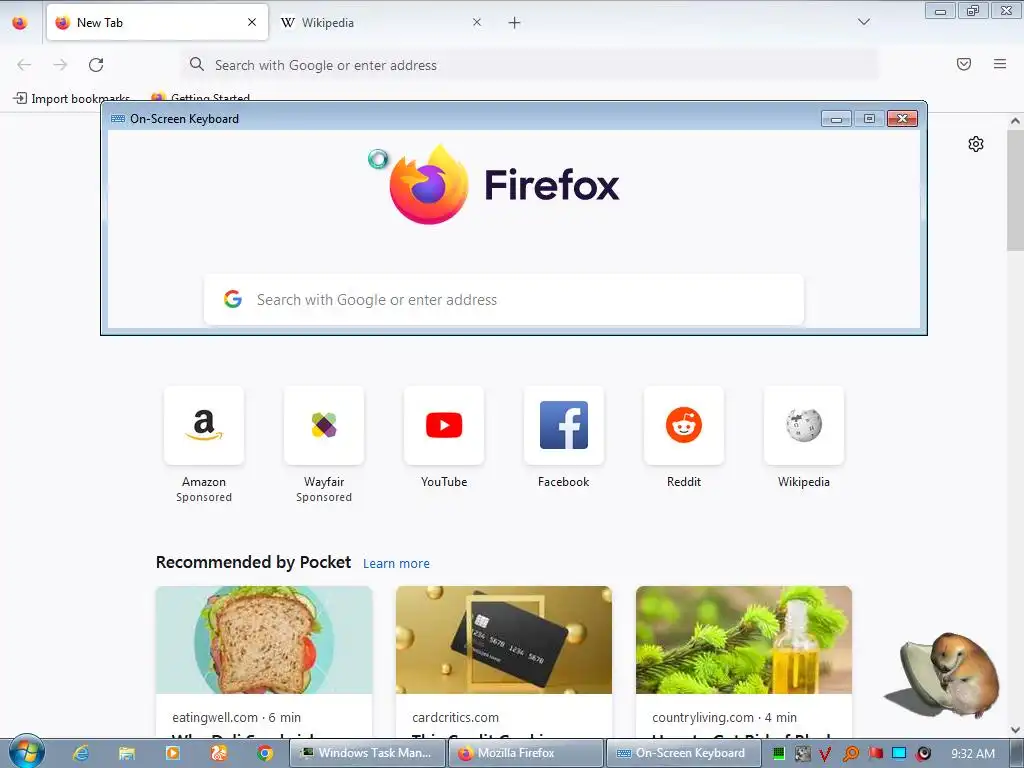The image size is (1024, 768).
Task: Click the On-Screen Keyboard title bar
Action: click(x=457, y=119)
